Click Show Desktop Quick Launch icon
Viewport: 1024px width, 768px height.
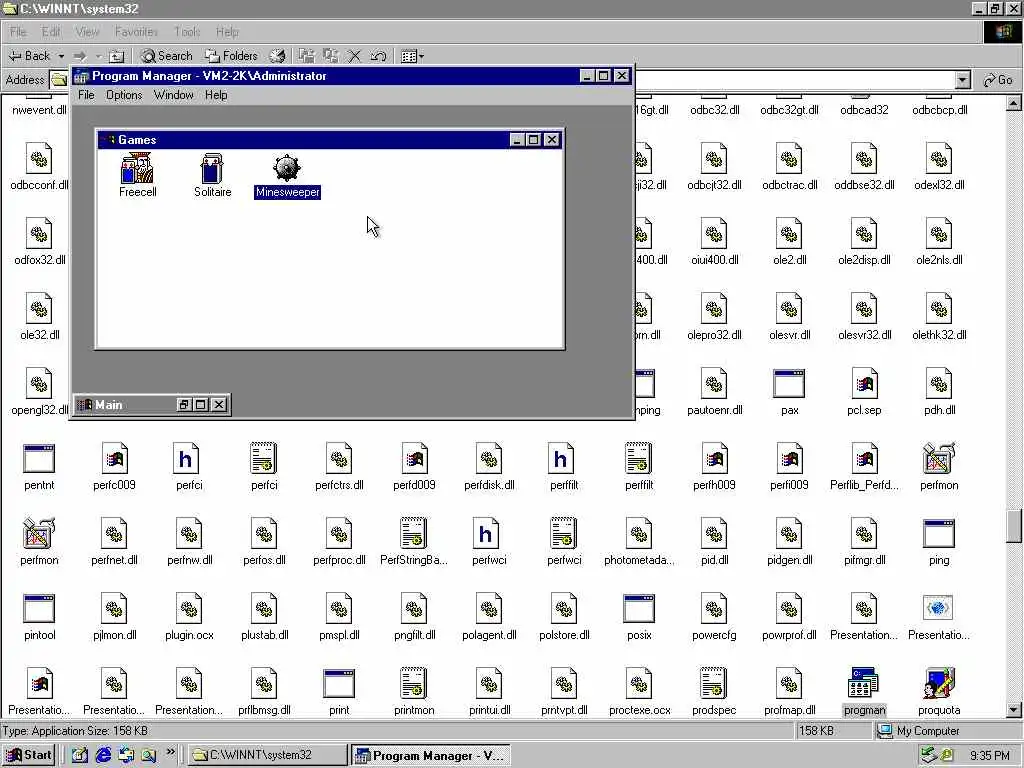point(80,755)
